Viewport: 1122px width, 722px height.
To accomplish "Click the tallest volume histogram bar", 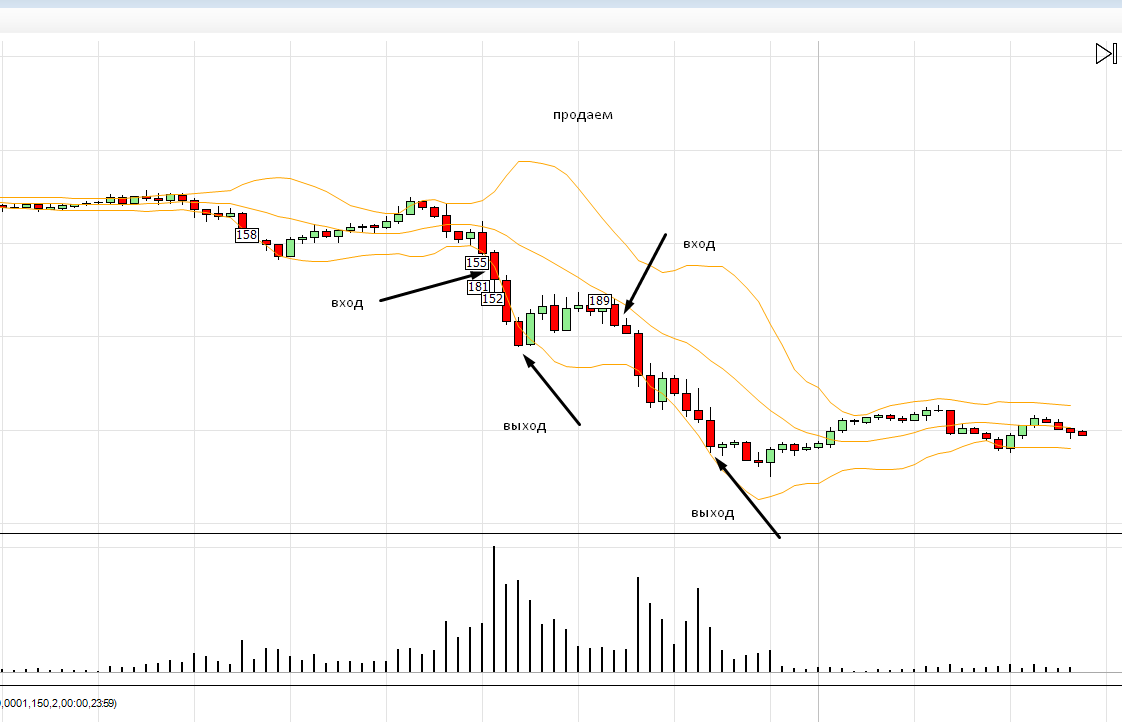I will pos(494,609).
